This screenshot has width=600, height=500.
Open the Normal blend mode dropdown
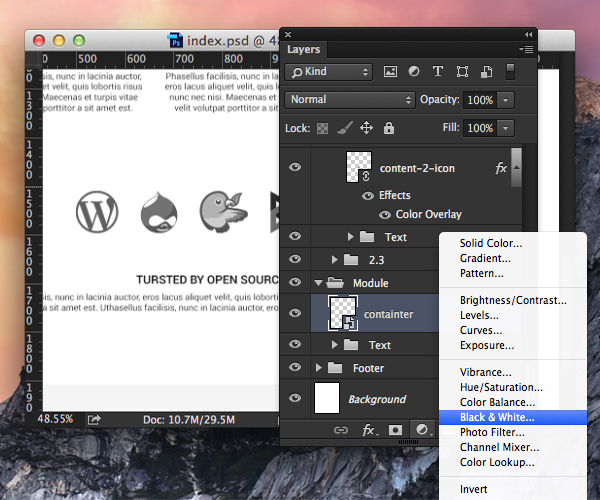(350, 100)
